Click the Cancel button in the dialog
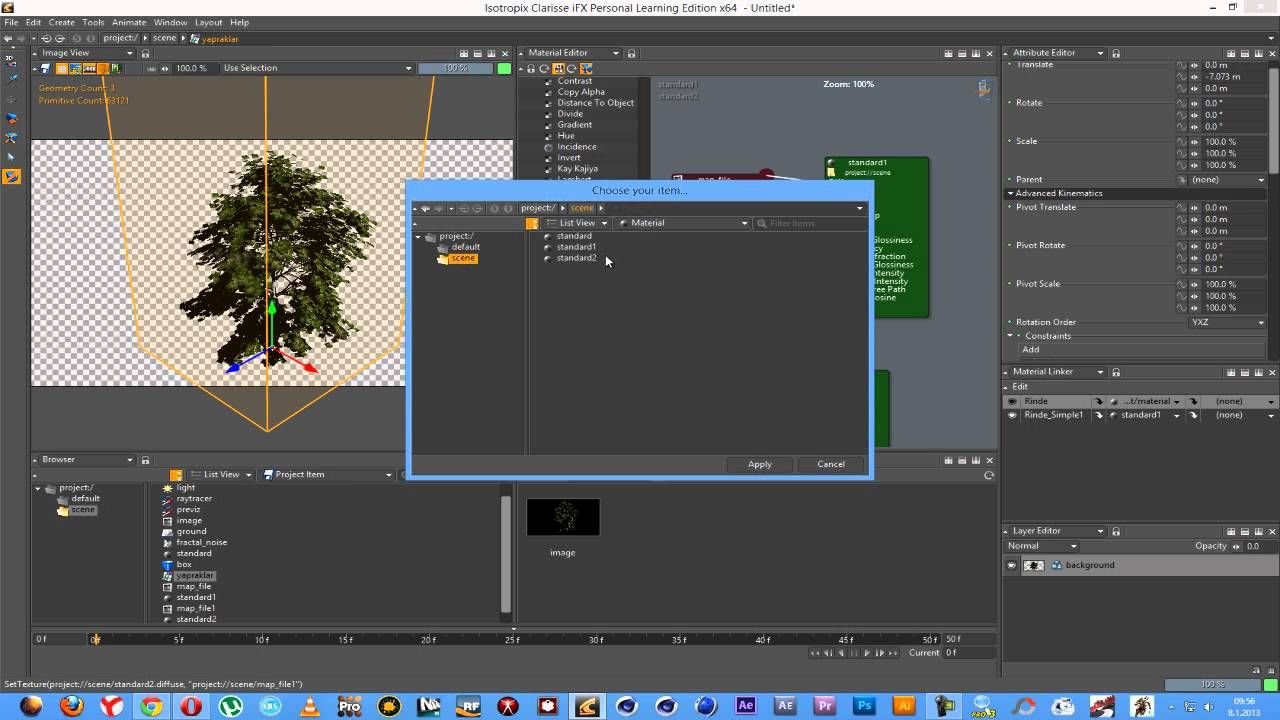The image size is (1280, 720). point(830,464)
